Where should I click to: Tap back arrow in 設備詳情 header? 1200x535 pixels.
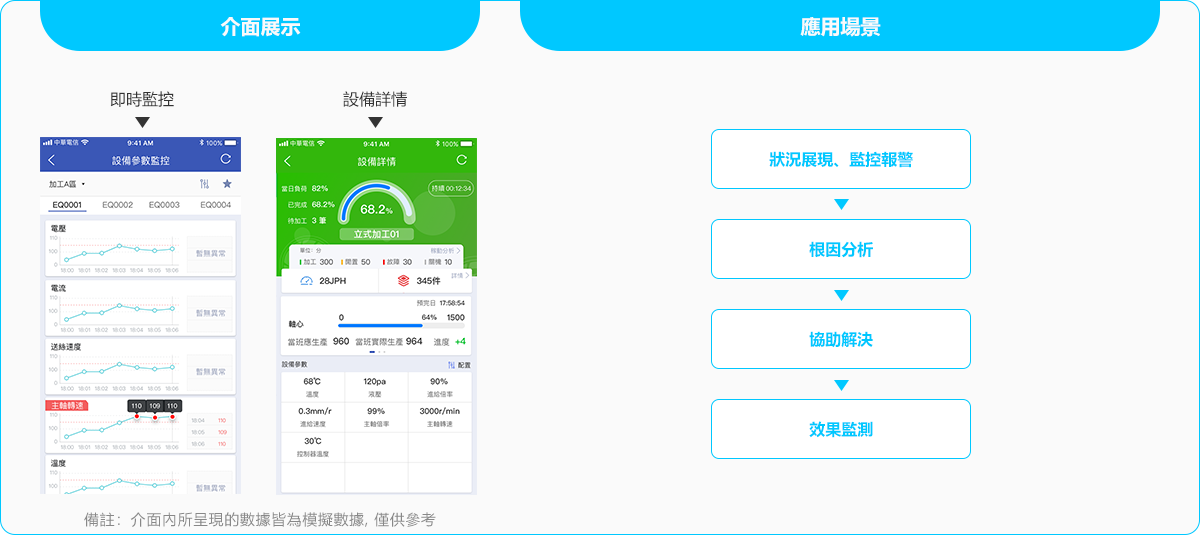(288, 161)
